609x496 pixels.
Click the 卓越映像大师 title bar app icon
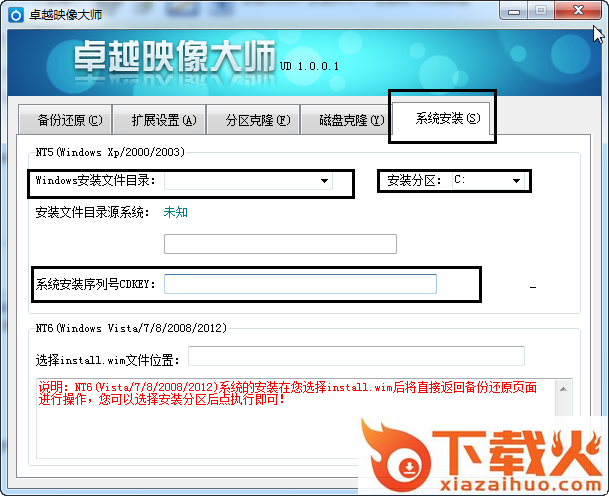[x=14, y=12]
